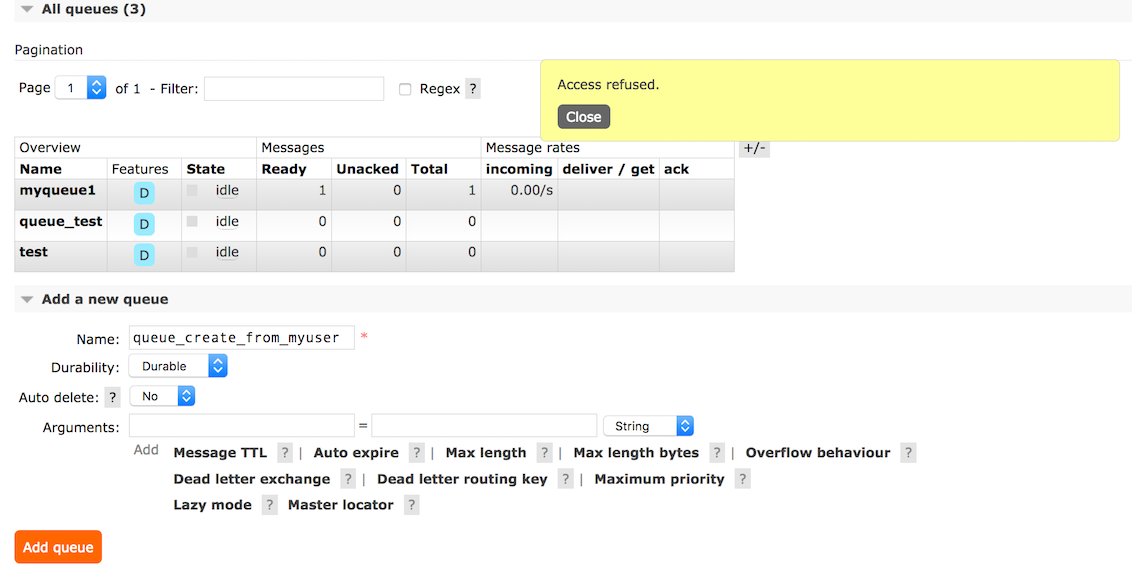
Task: Collapse the All queues section
Action: point(27,9)
